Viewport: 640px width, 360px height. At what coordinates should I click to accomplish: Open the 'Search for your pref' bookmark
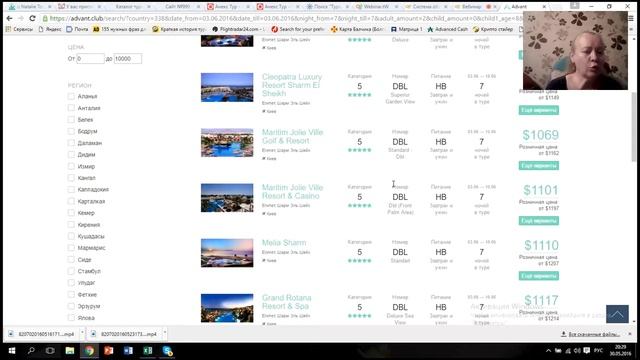pyautogui.click(x=298, y=29)
